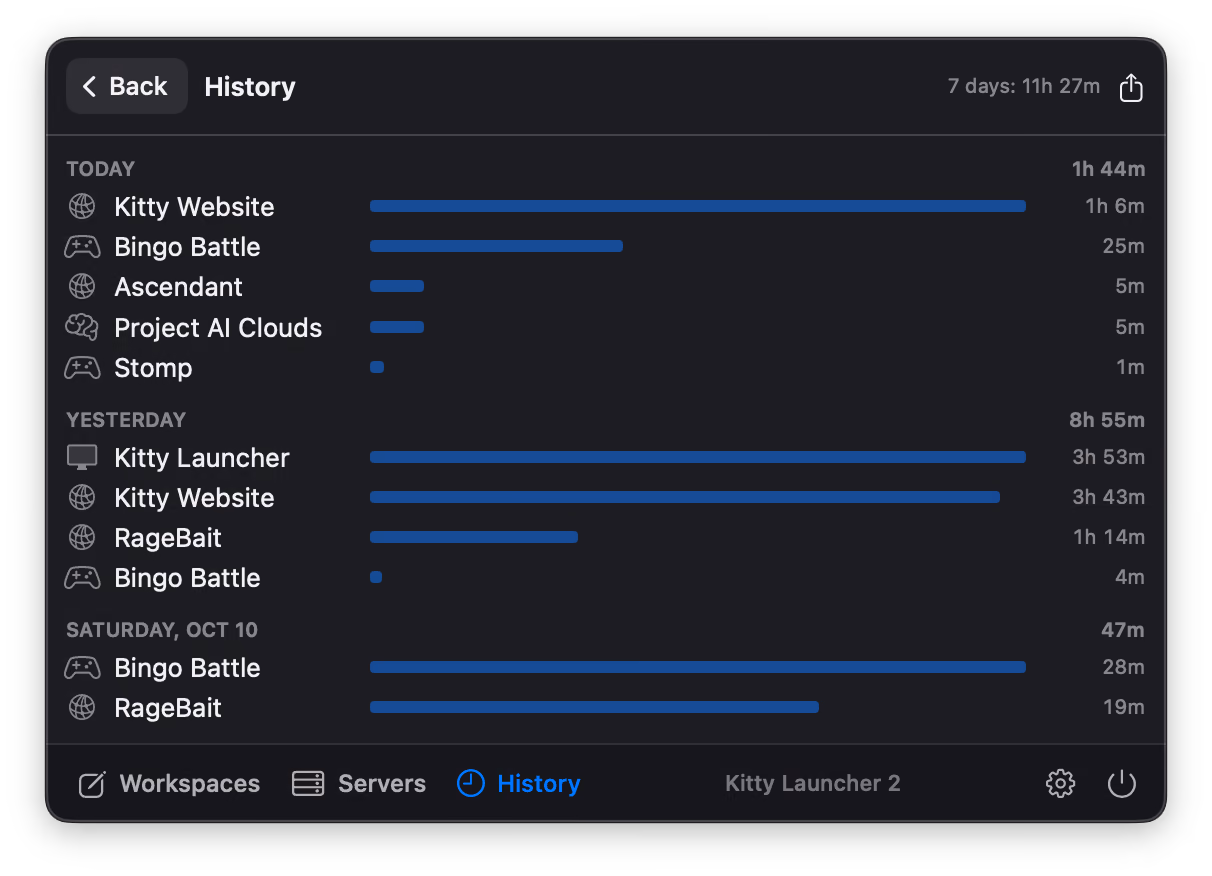
Task: Click the TODAY section header
Action: pos(100,169)
